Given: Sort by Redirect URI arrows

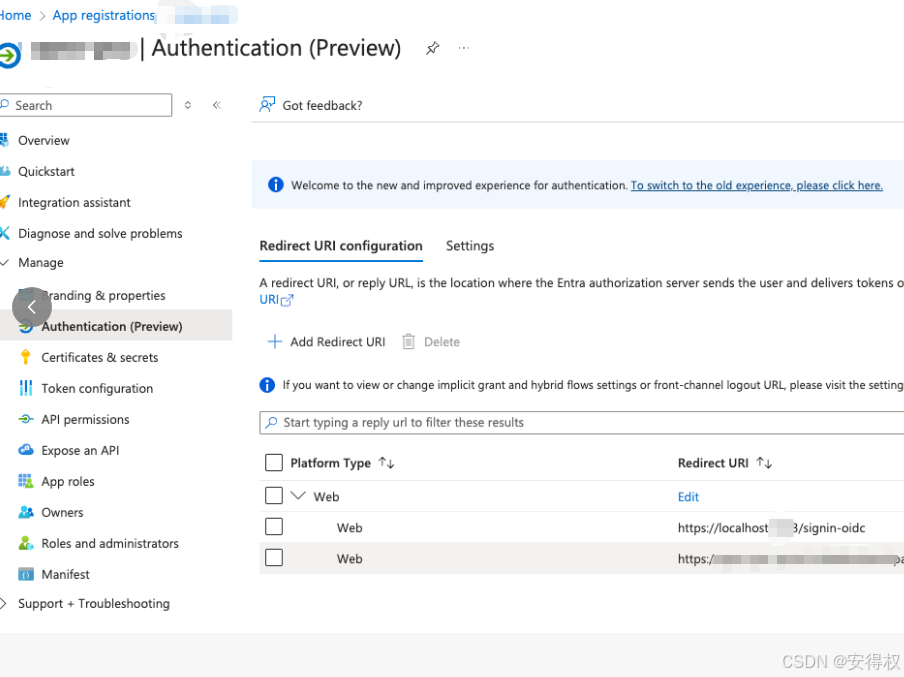Looking at the screenshot, I should pos(764,462).
